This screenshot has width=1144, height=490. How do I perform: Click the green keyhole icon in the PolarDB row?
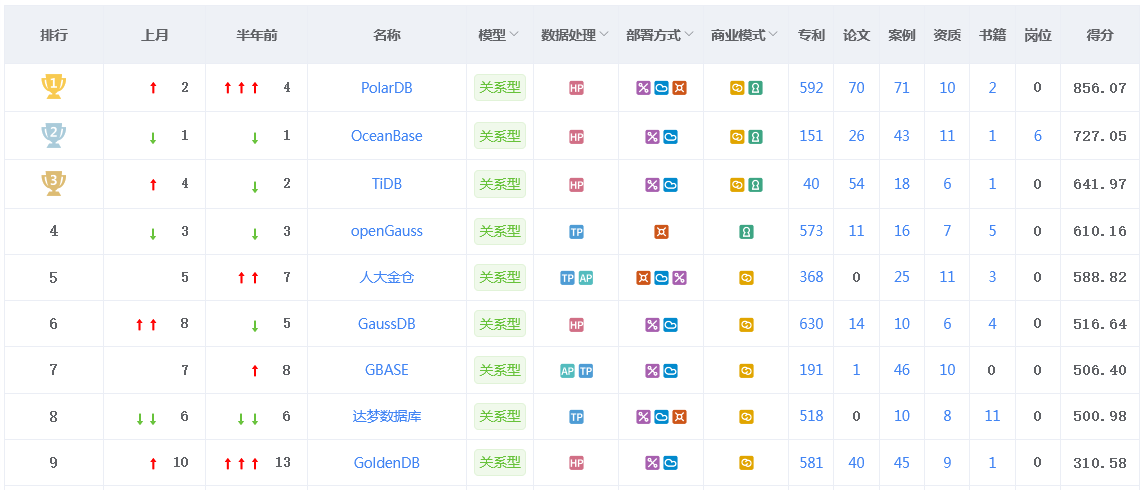coord(755,88)
